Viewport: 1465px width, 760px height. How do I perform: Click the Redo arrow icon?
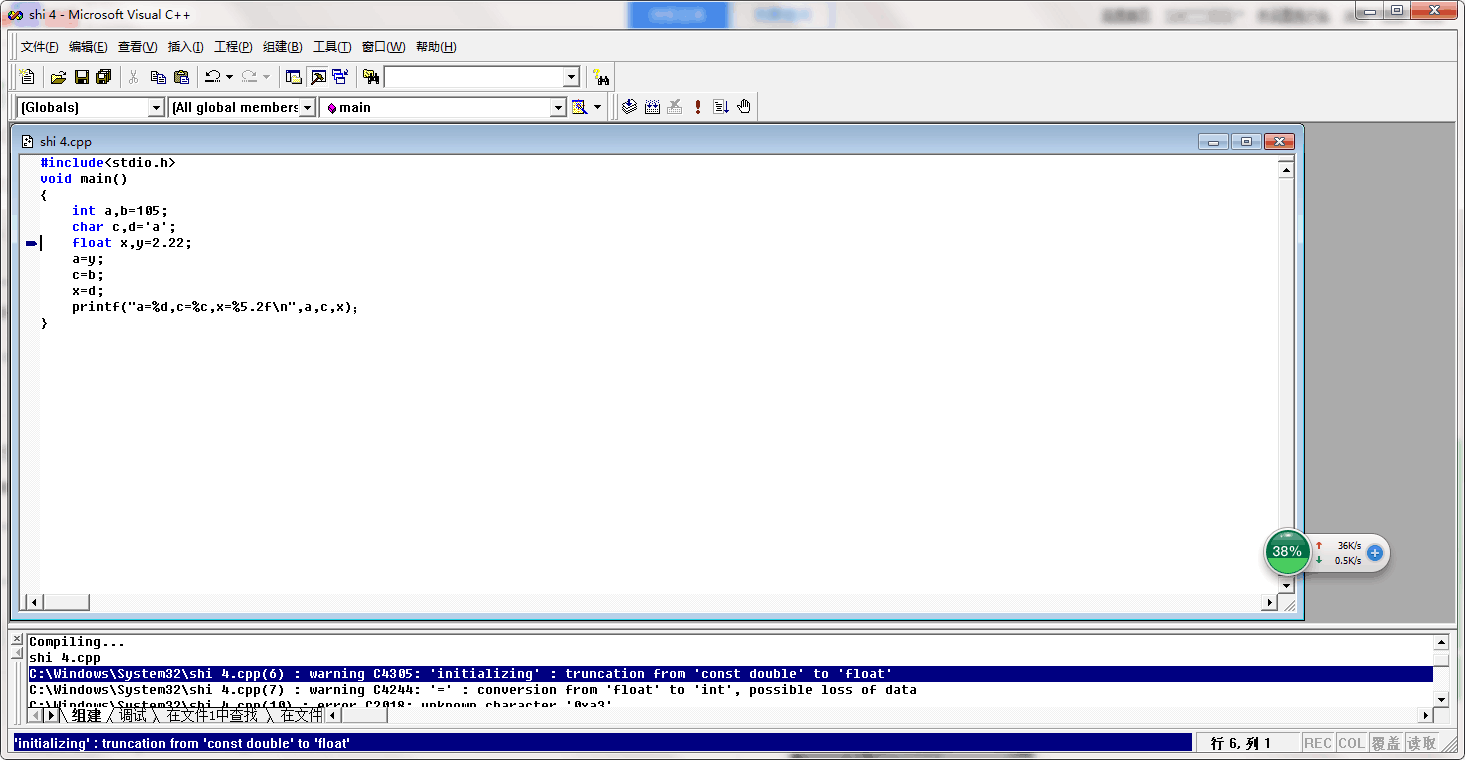[x=249, y=77]
